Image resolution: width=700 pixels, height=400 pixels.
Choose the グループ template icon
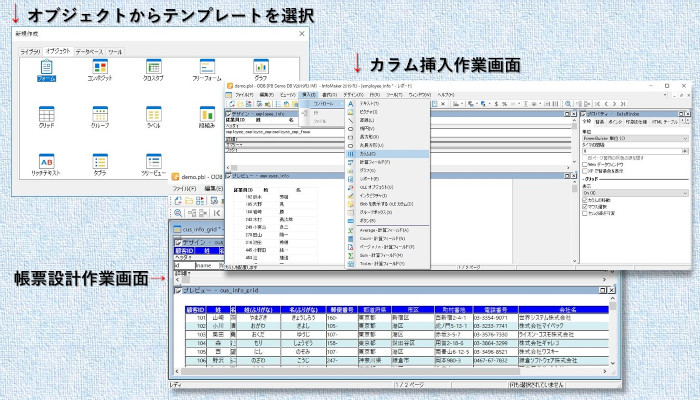pyautogui.click(x=99, y=115)
